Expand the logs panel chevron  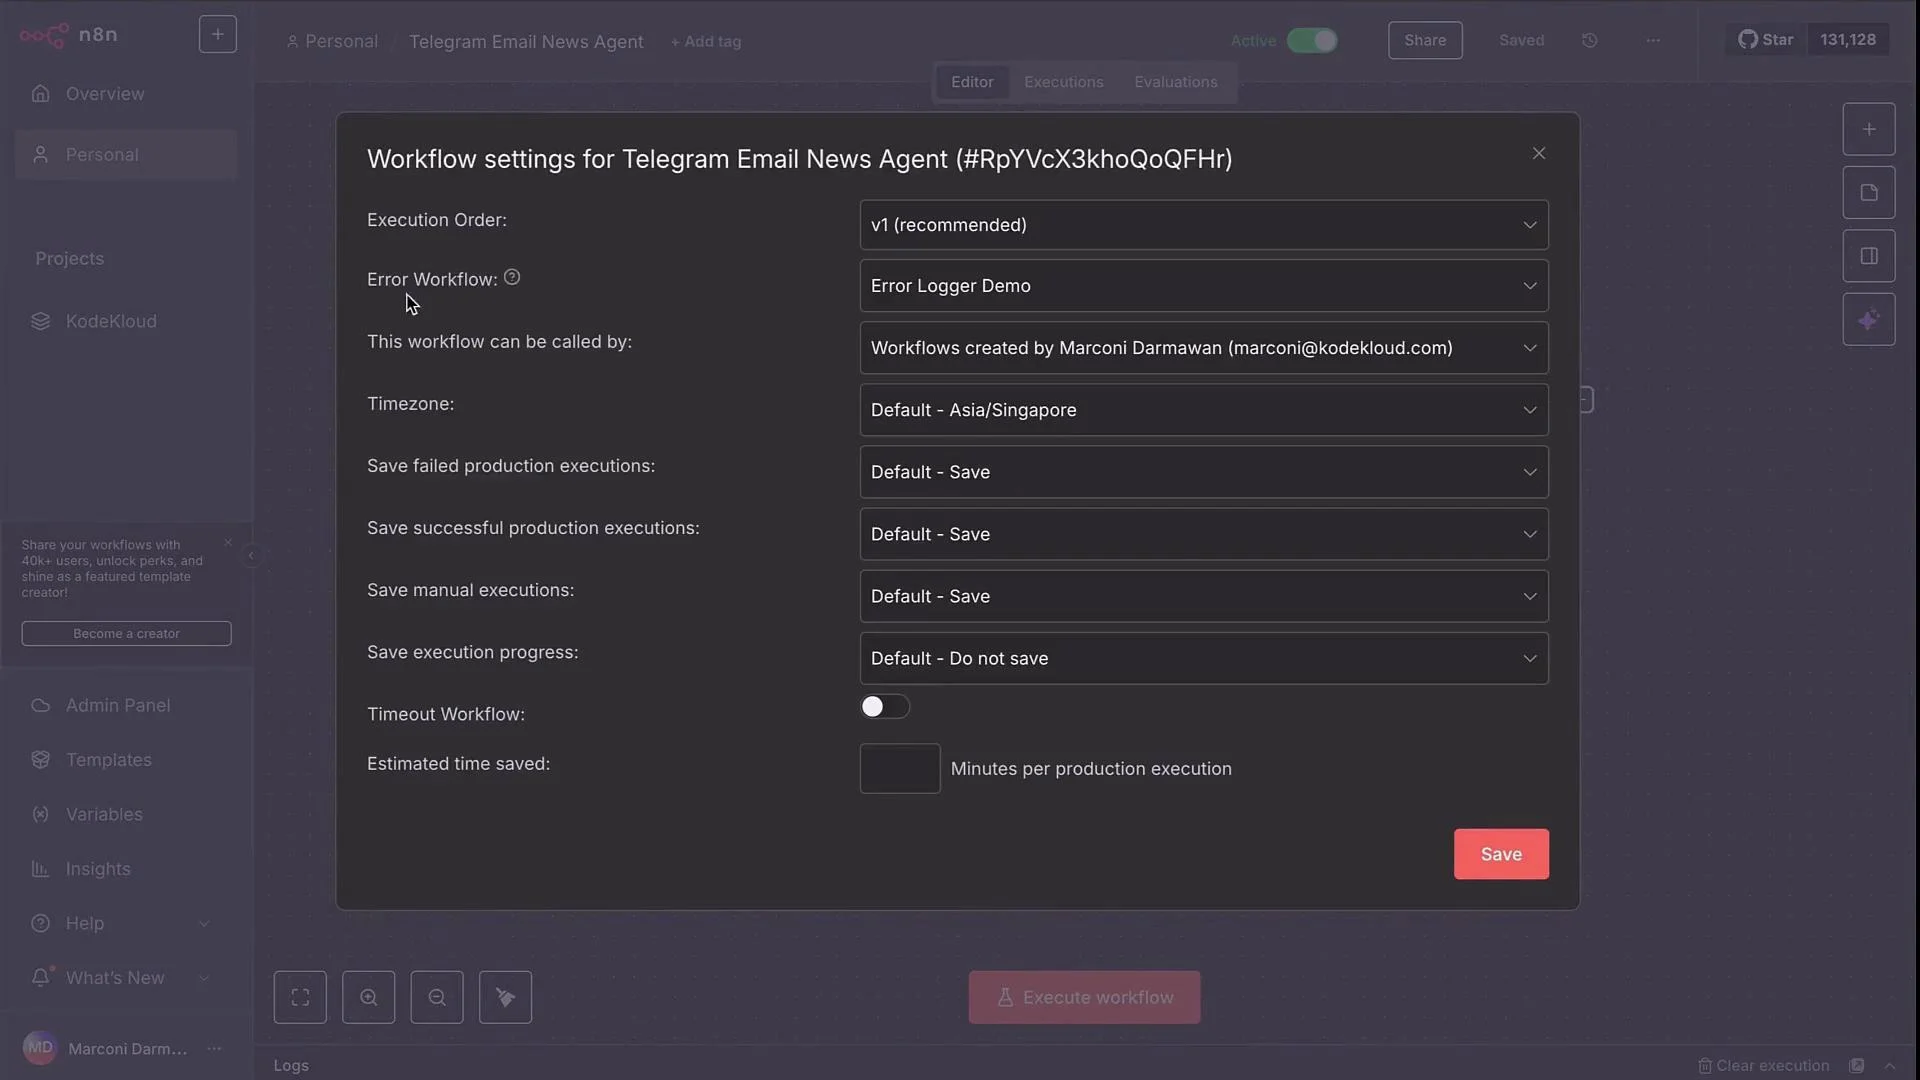click(x=1890, y=1066)
